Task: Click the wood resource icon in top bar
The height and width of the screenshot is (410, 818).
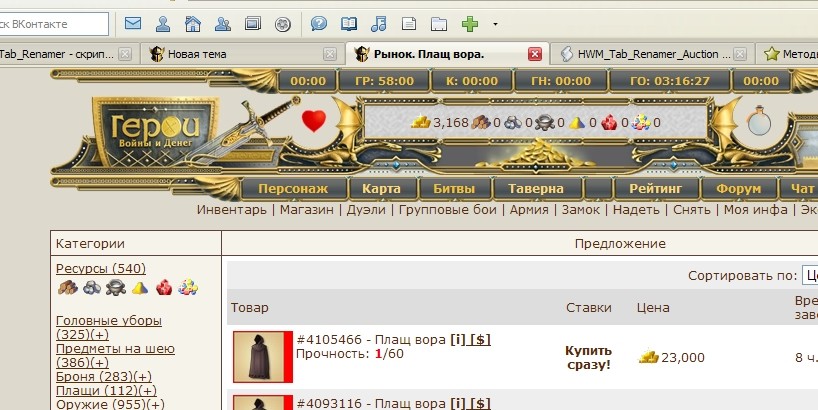Action: point(480,123)
